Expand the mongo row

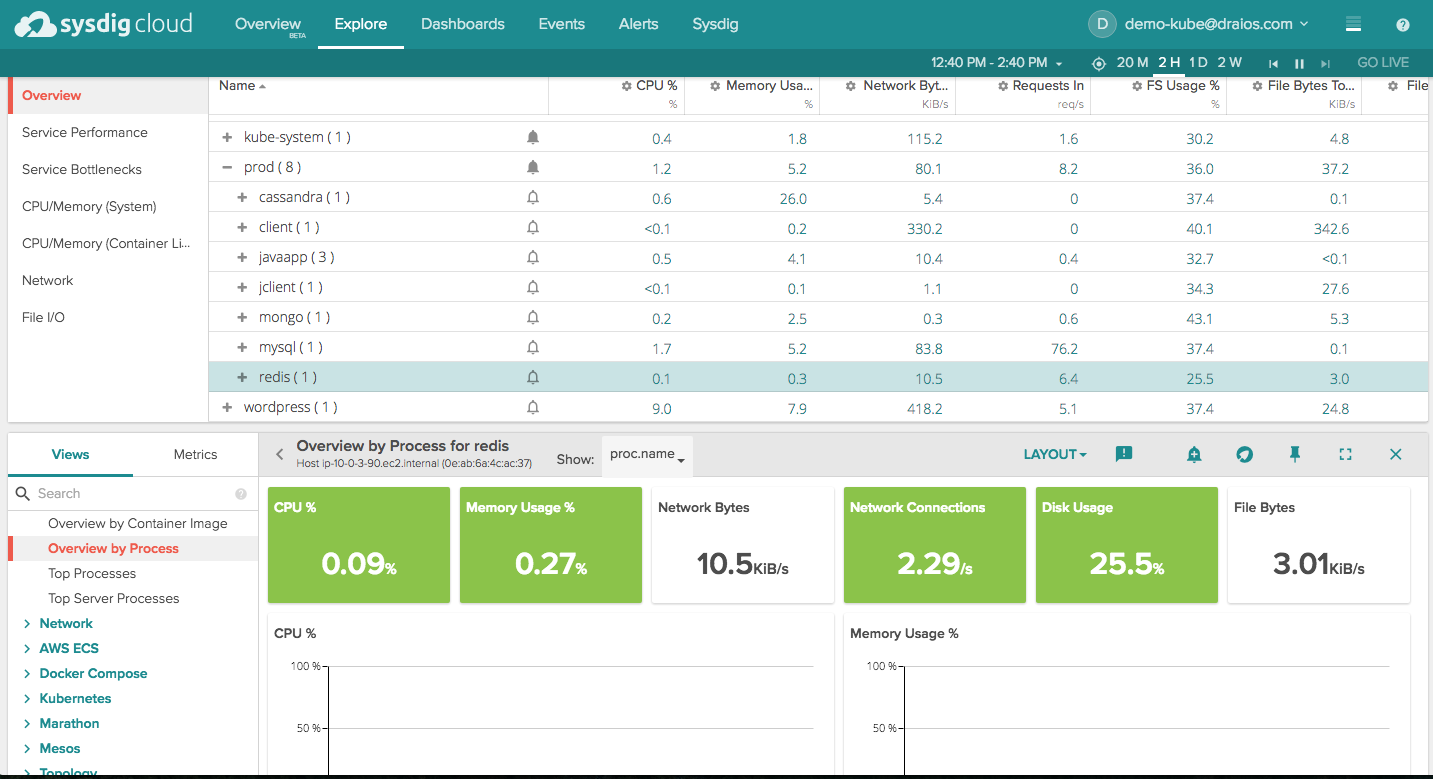click(x=242, y=317)
